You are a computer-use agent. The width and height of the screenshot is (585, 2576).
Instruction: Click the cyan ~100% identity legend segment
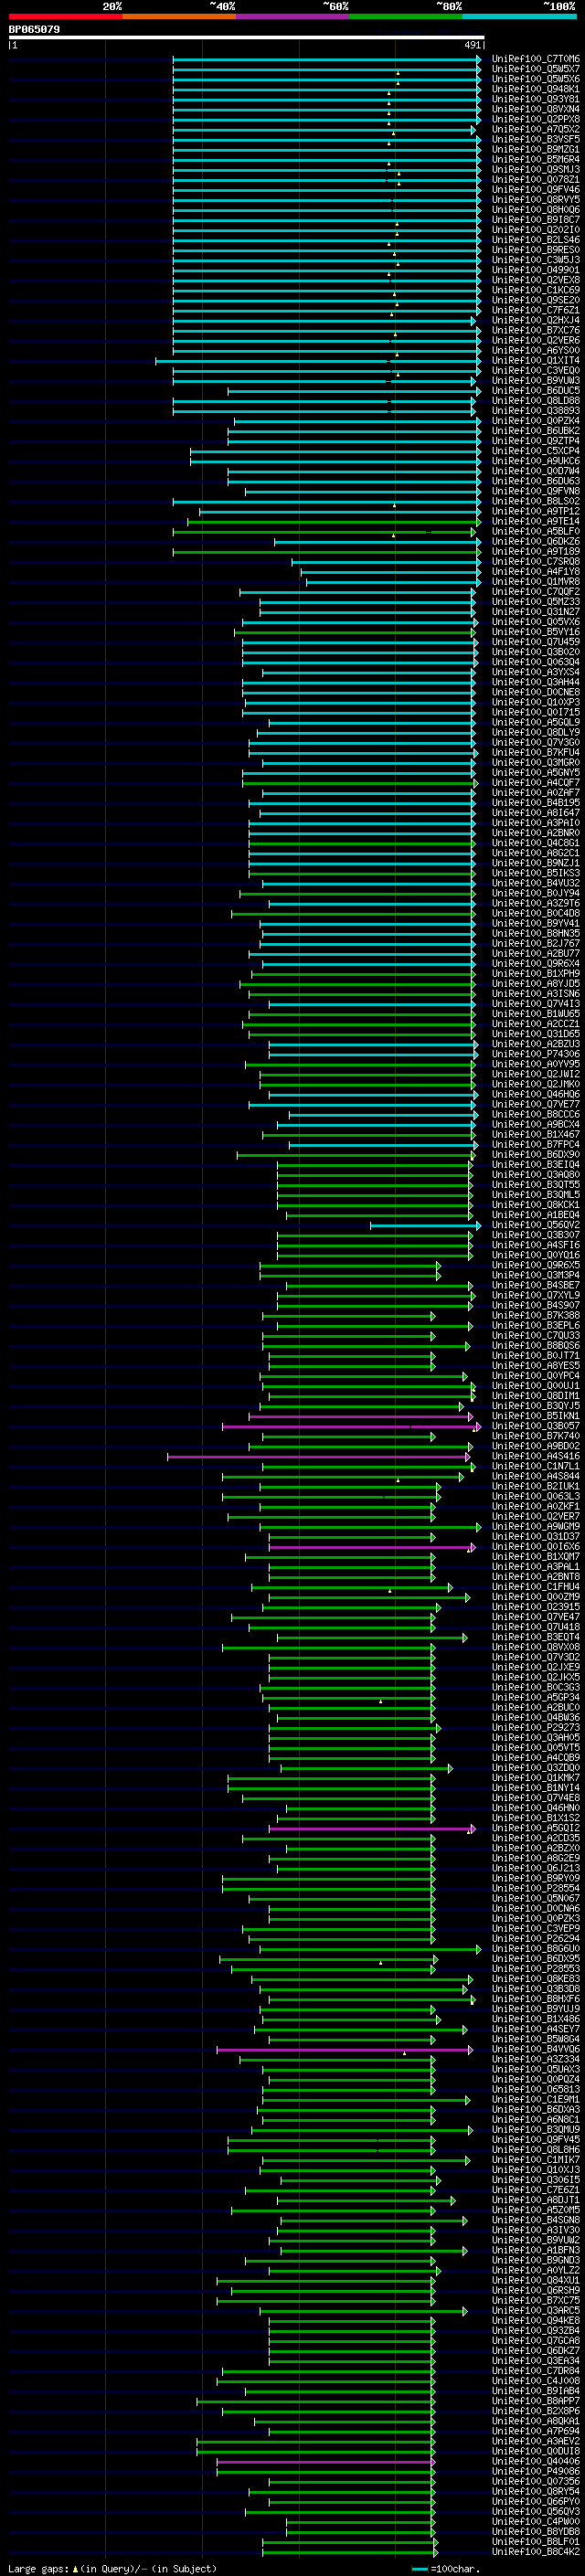coord(519,16)
